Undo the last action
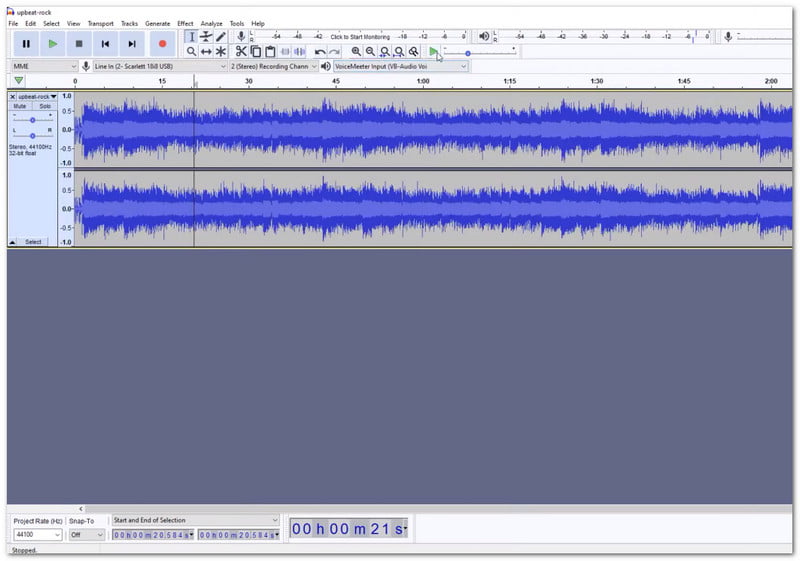800x561 pixels. 320,52
